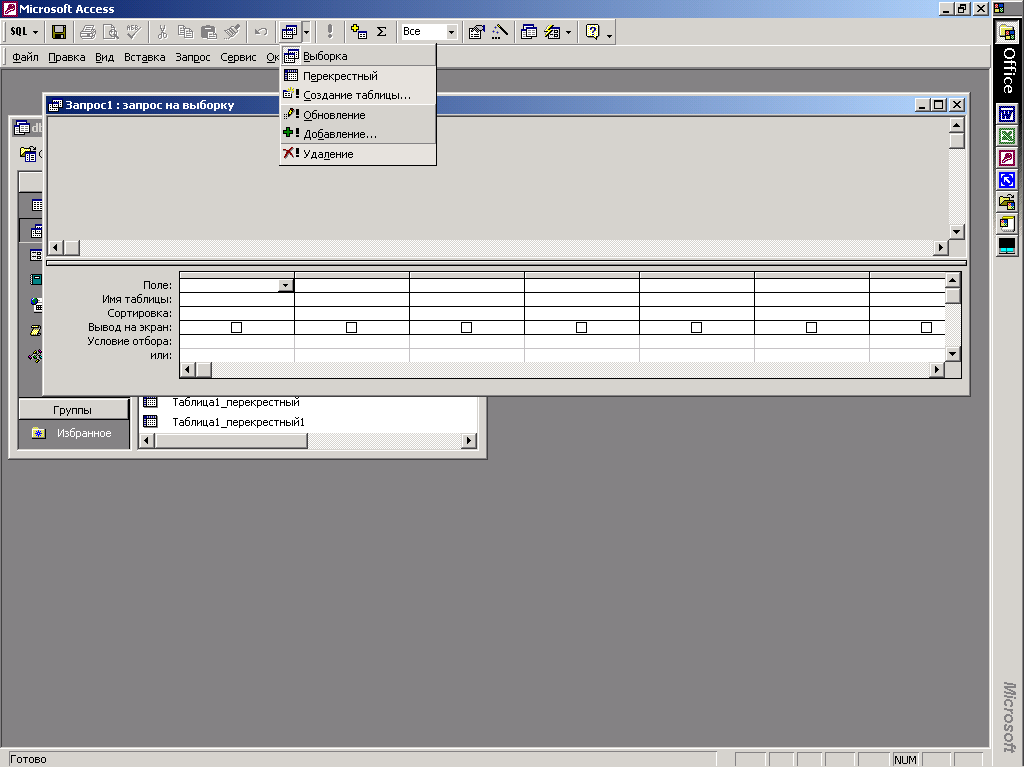This screenshot has height=768, width=1024.
Task: Open the Вставка menu
Action: pos(144,57)
